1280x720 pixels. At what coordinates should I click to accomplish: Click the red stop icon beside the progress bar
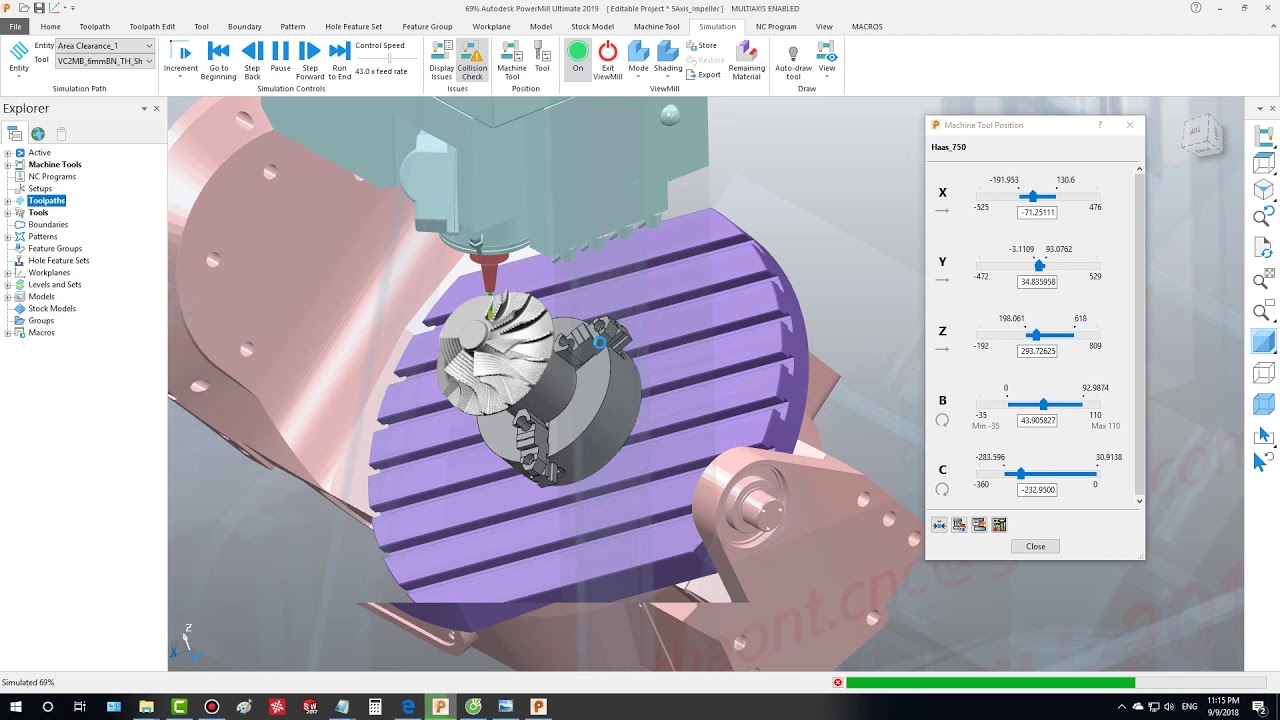[x=838, y=683]
